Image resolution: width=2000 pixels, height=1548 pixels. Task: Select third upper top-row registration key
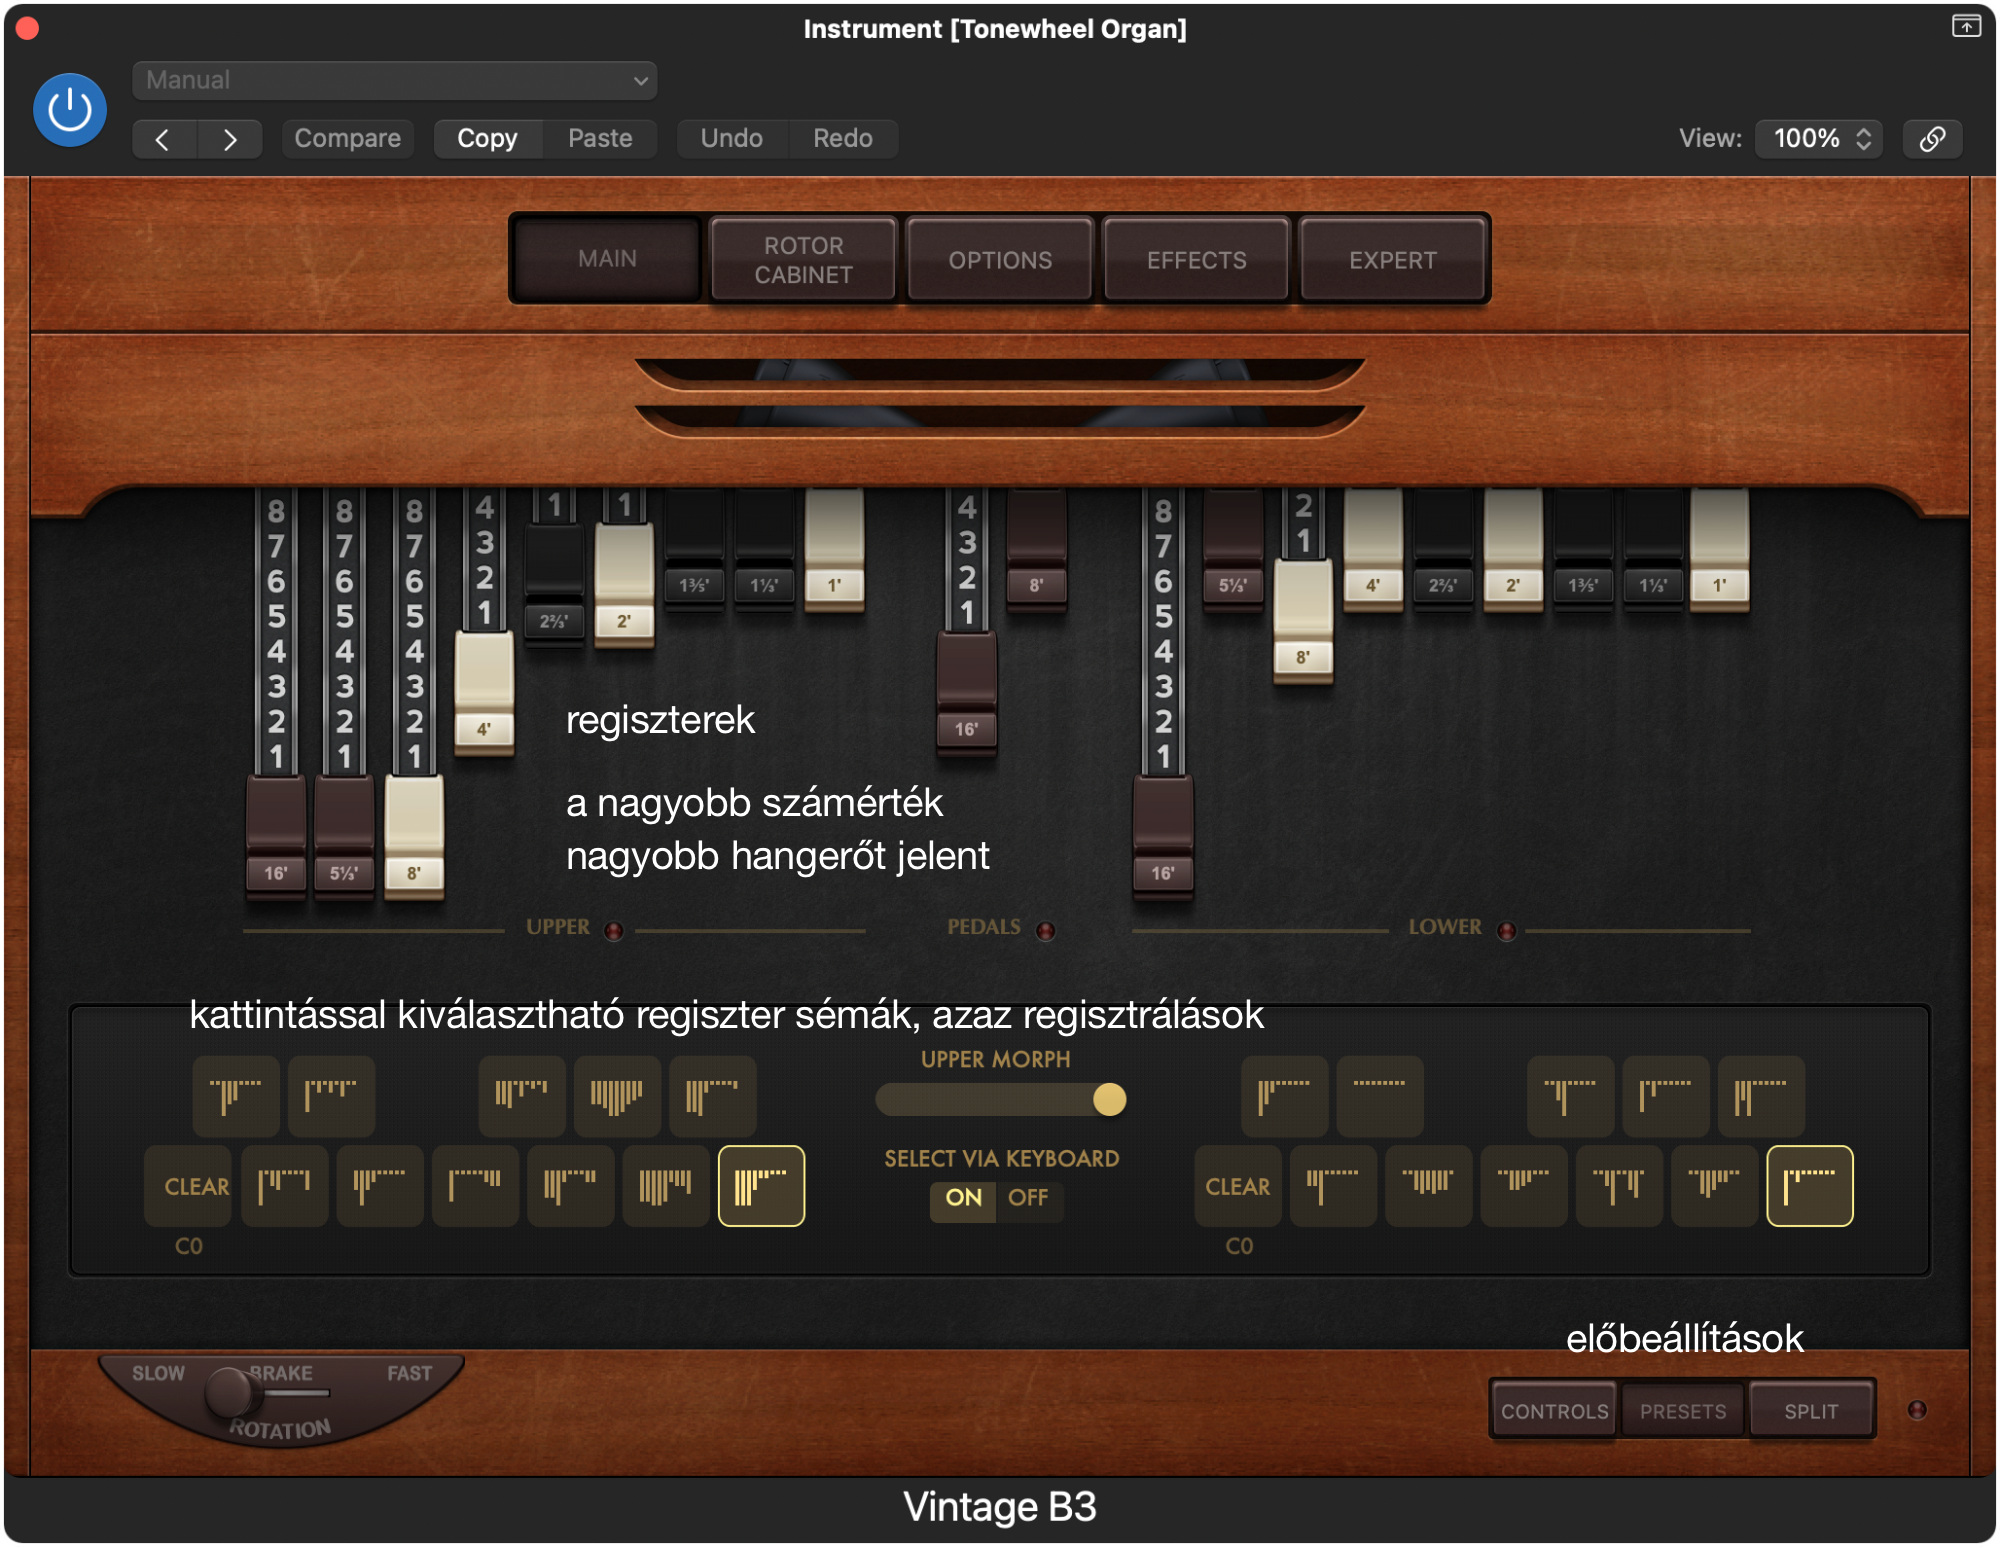522,1096
